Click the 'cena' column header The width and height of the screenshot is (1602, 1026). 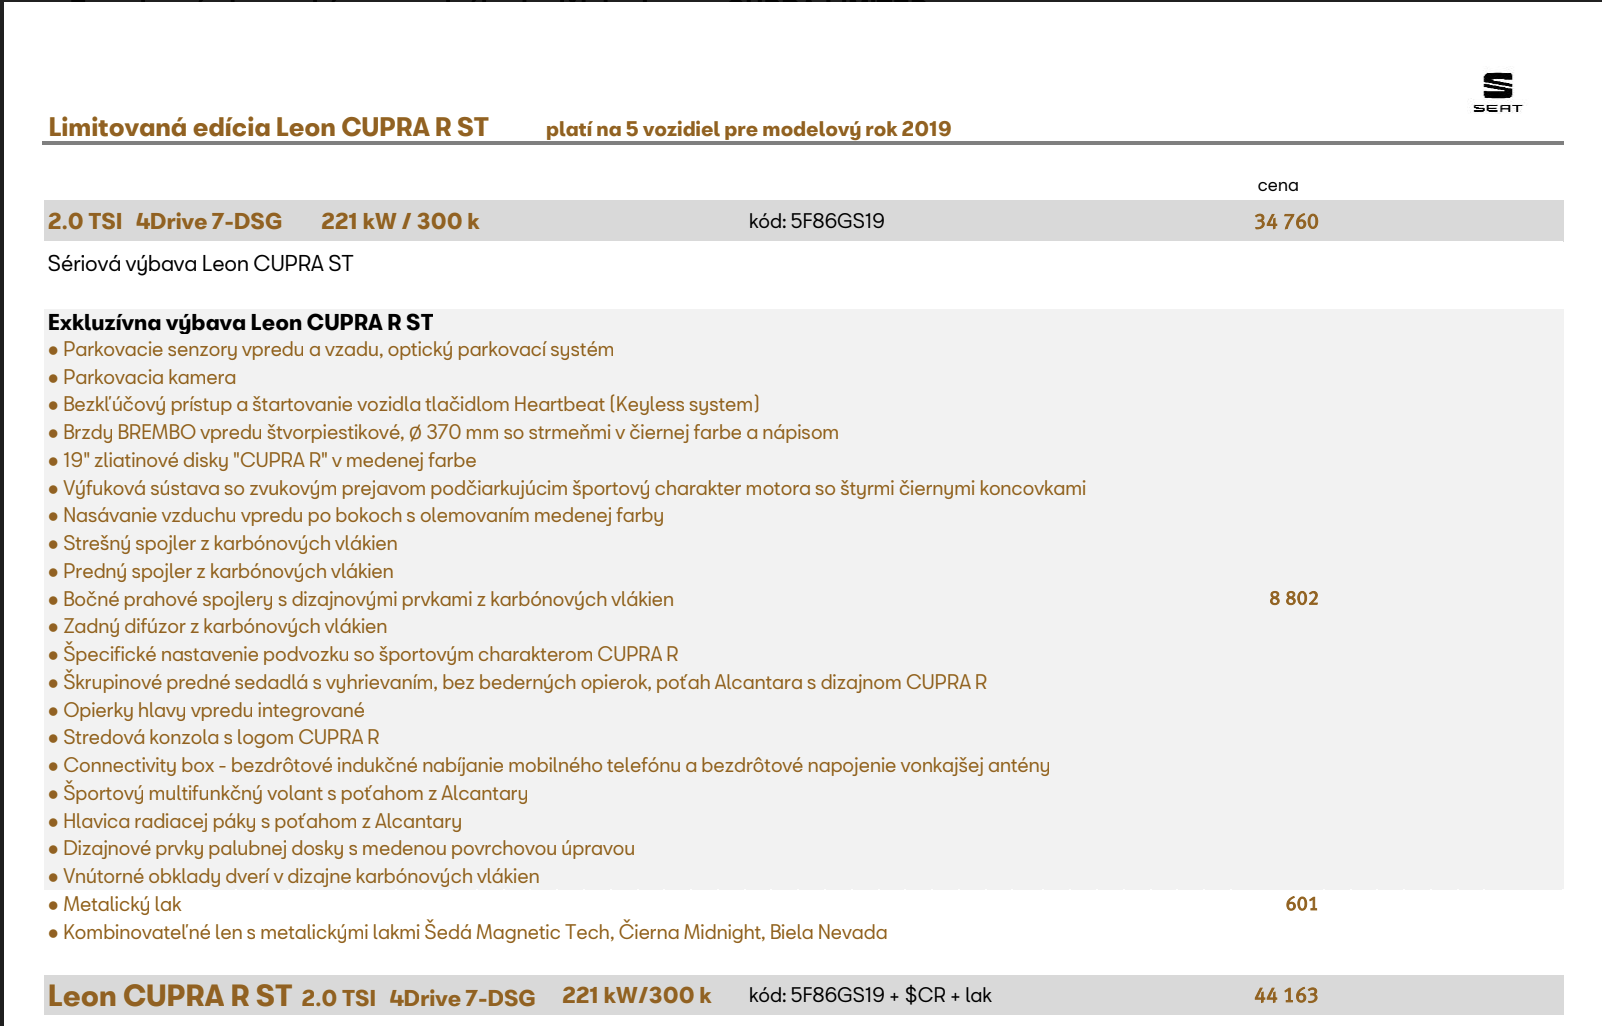tap(1278, 185)
